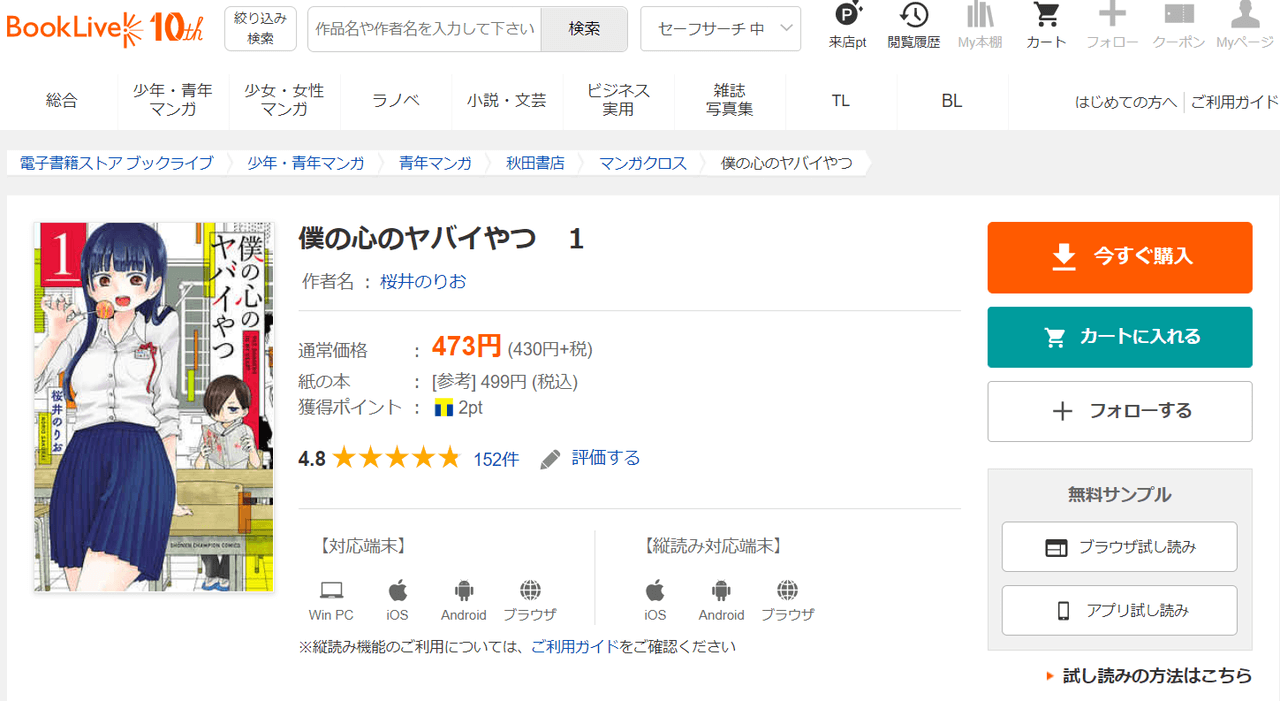Click the author link 桜井のりお
1280x701 pixels.
423,282
